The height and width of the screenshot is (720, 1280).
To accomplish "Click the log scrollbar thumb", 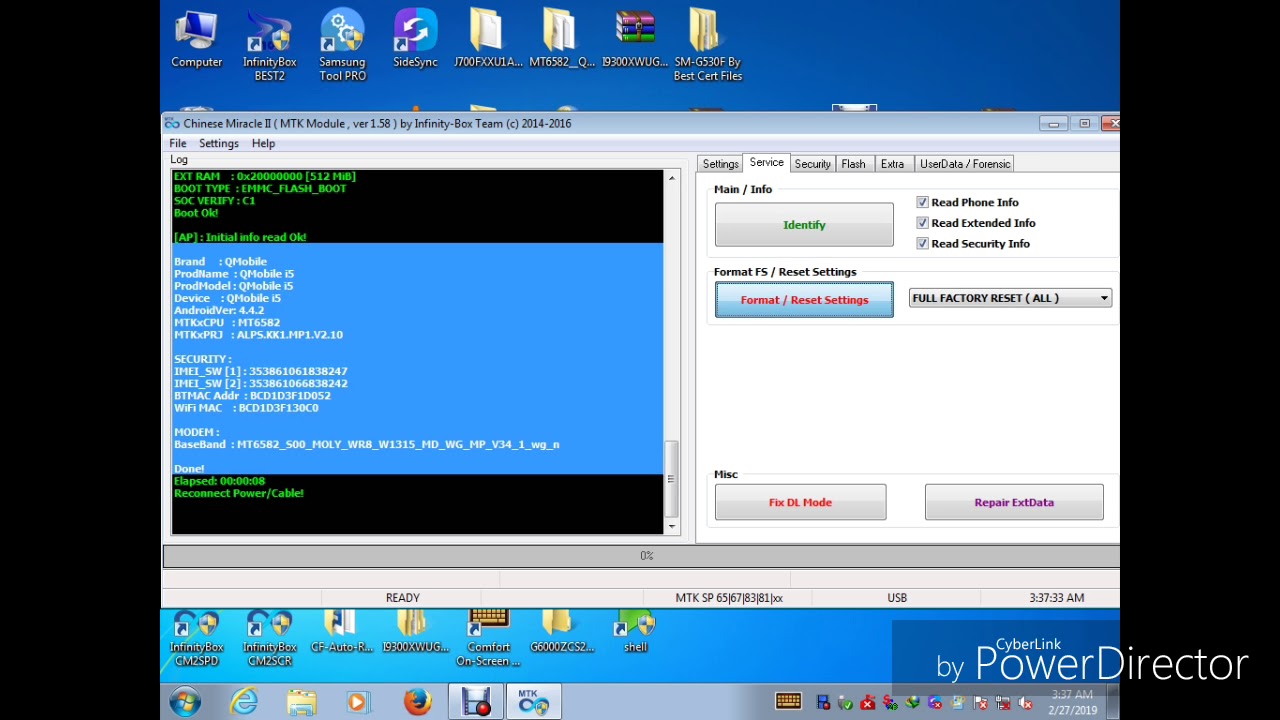I will click(x=672, y=478).
